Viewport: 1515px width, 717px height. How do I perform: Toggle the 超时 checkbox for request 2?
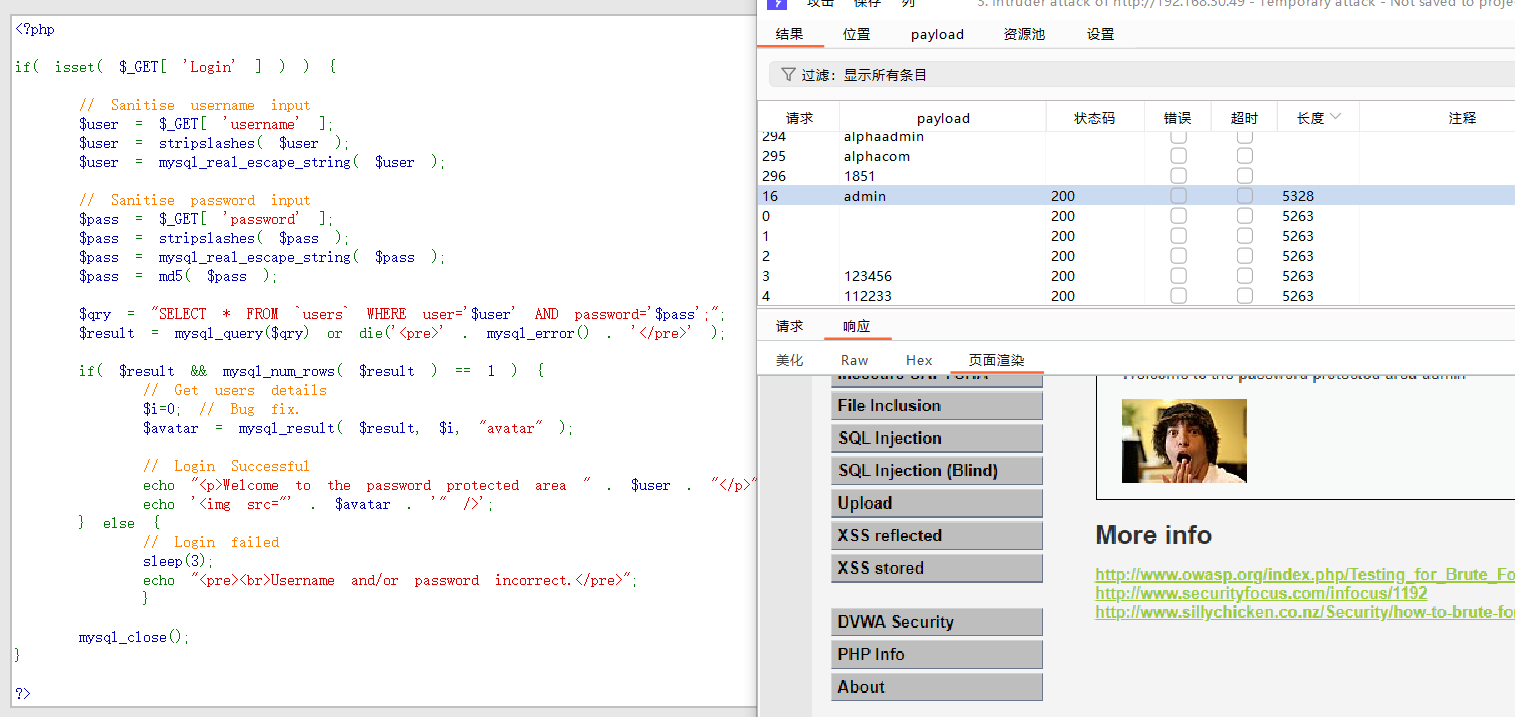[x=1245, y=256]
